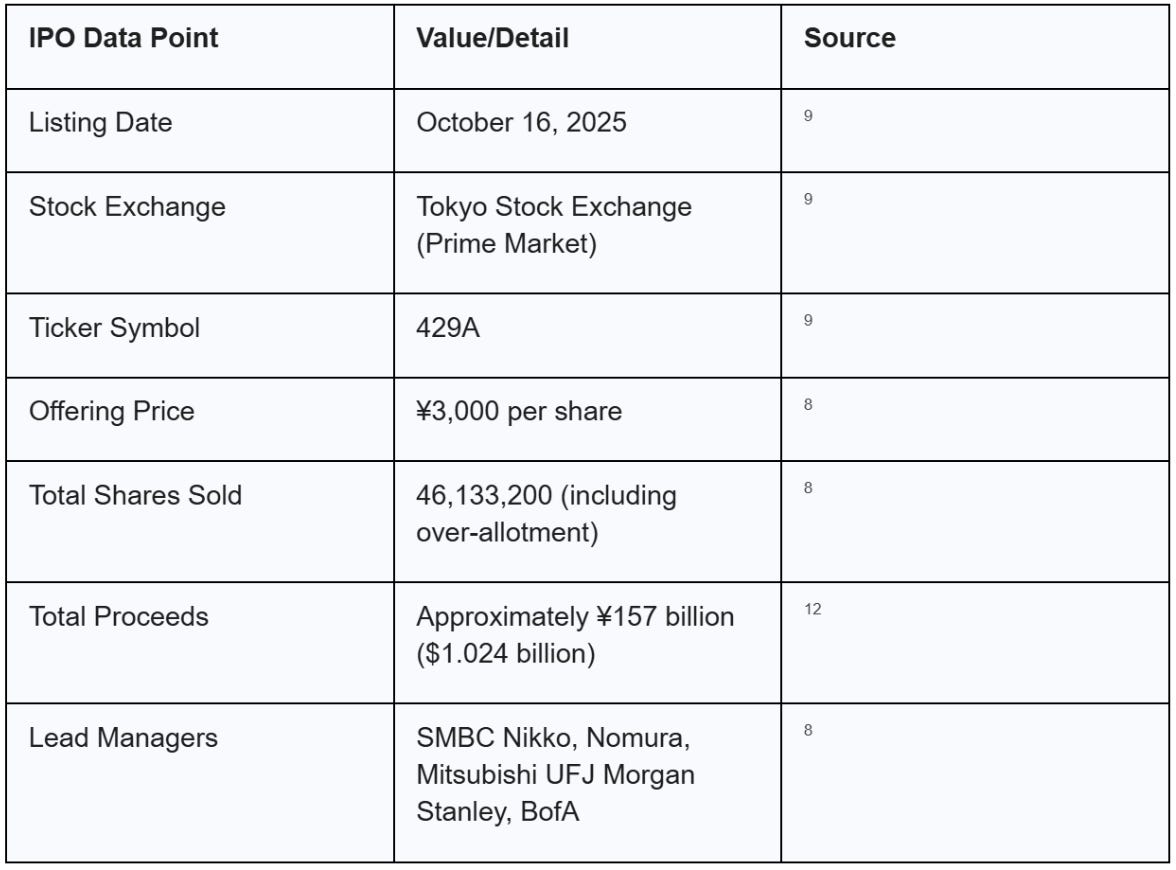Open citation 9 in Ticker Symbol row
Image resolution: width=1176 pixels, height=870 pixels.
pos(808,320)
